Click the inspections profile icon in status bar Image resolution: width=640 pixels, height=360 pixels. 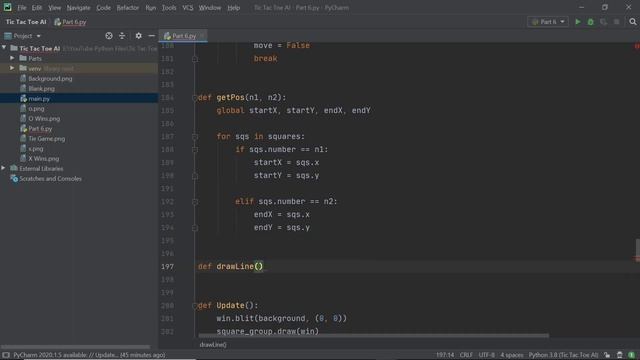[x=620, y=355]
